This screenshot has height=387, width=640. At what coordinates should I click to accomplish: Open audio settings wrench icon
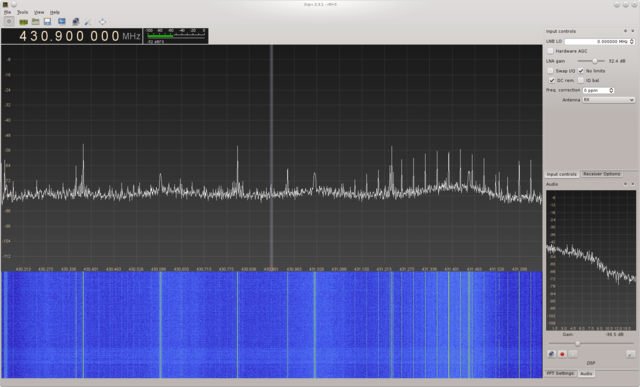(x=630, y=354)
